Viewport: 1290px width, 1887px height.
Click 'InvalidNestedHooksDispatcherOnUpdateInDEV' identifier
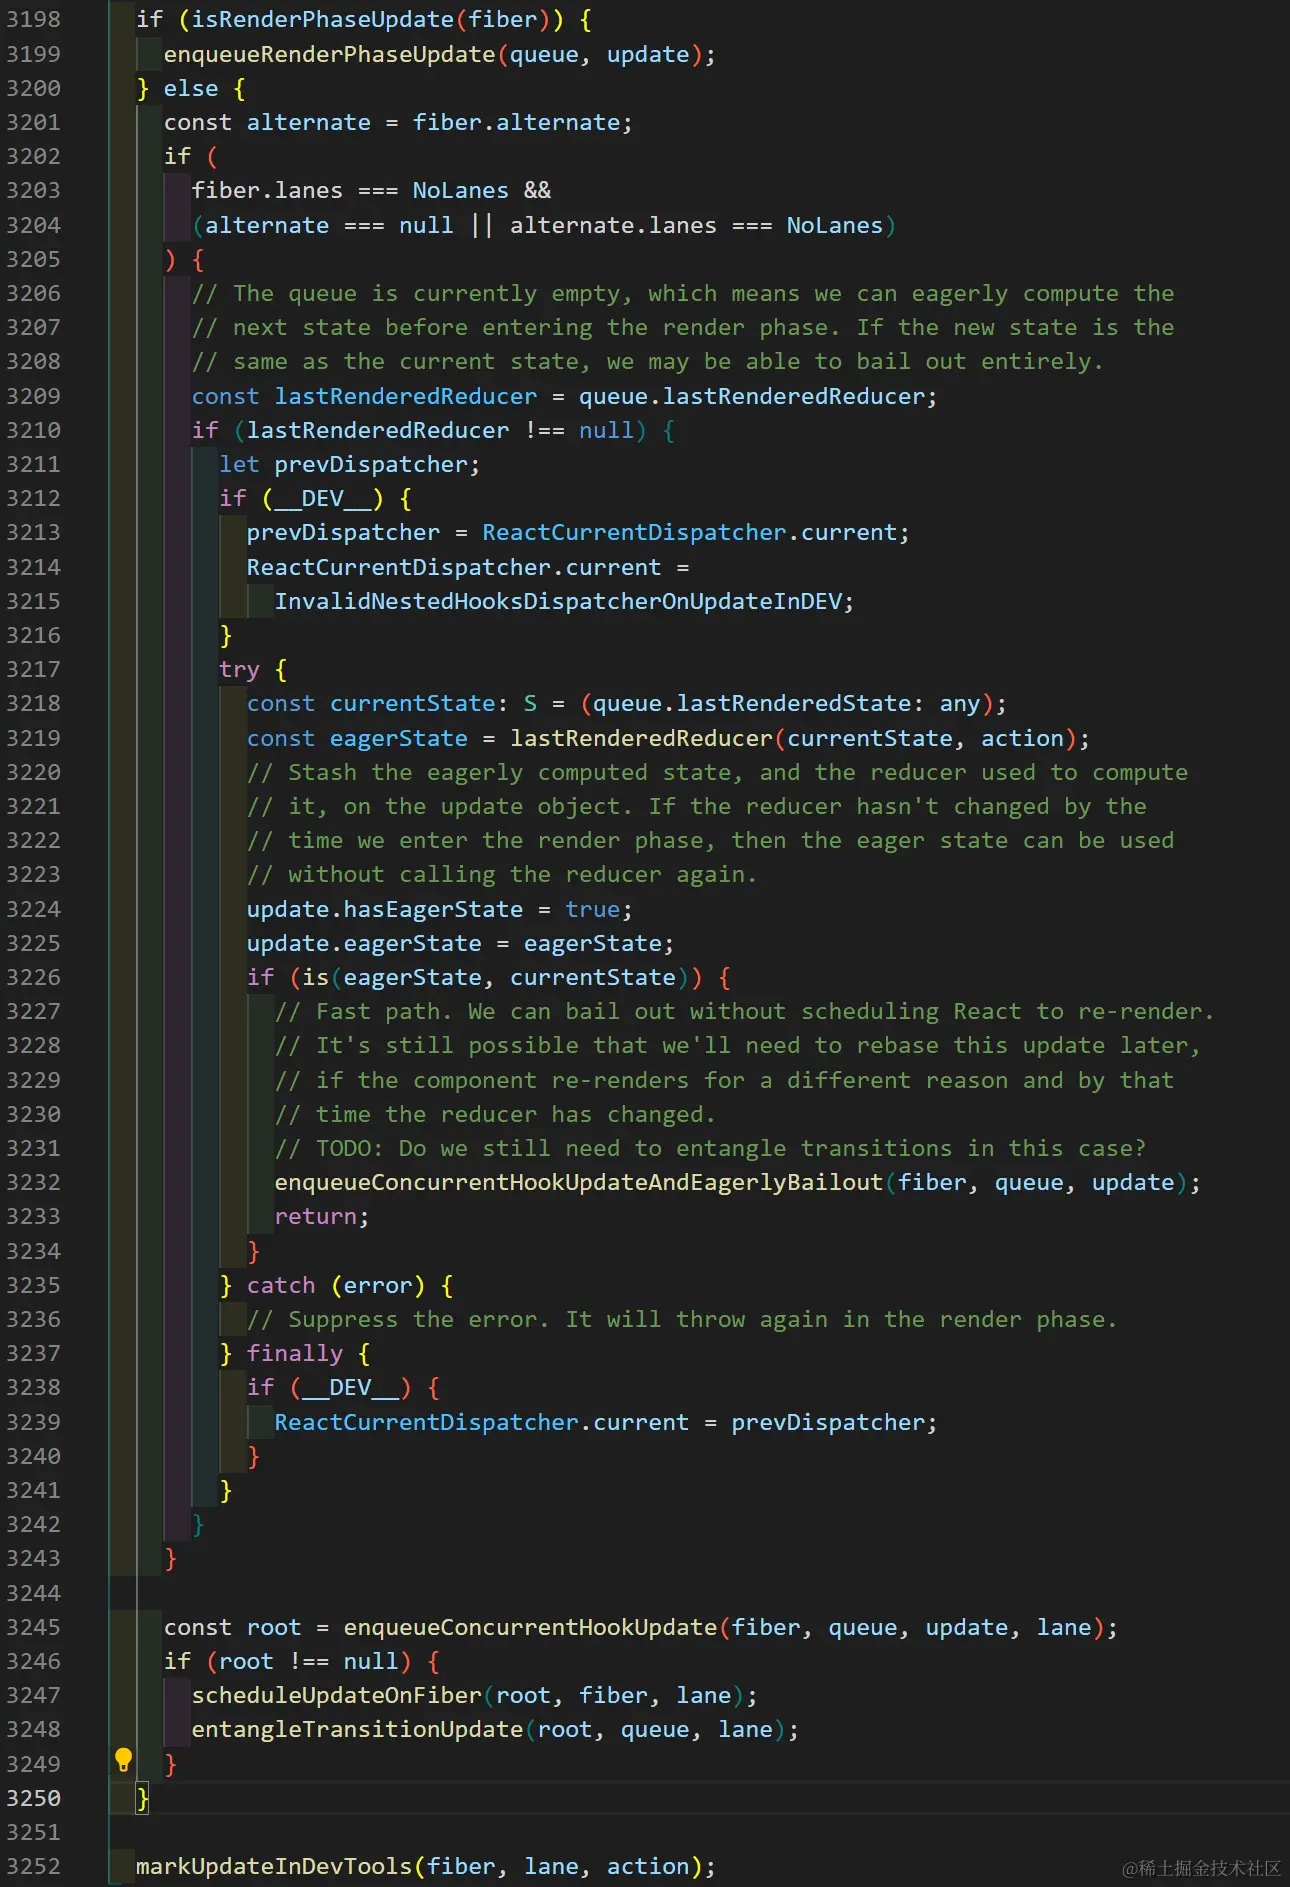(x=558, y=601)
